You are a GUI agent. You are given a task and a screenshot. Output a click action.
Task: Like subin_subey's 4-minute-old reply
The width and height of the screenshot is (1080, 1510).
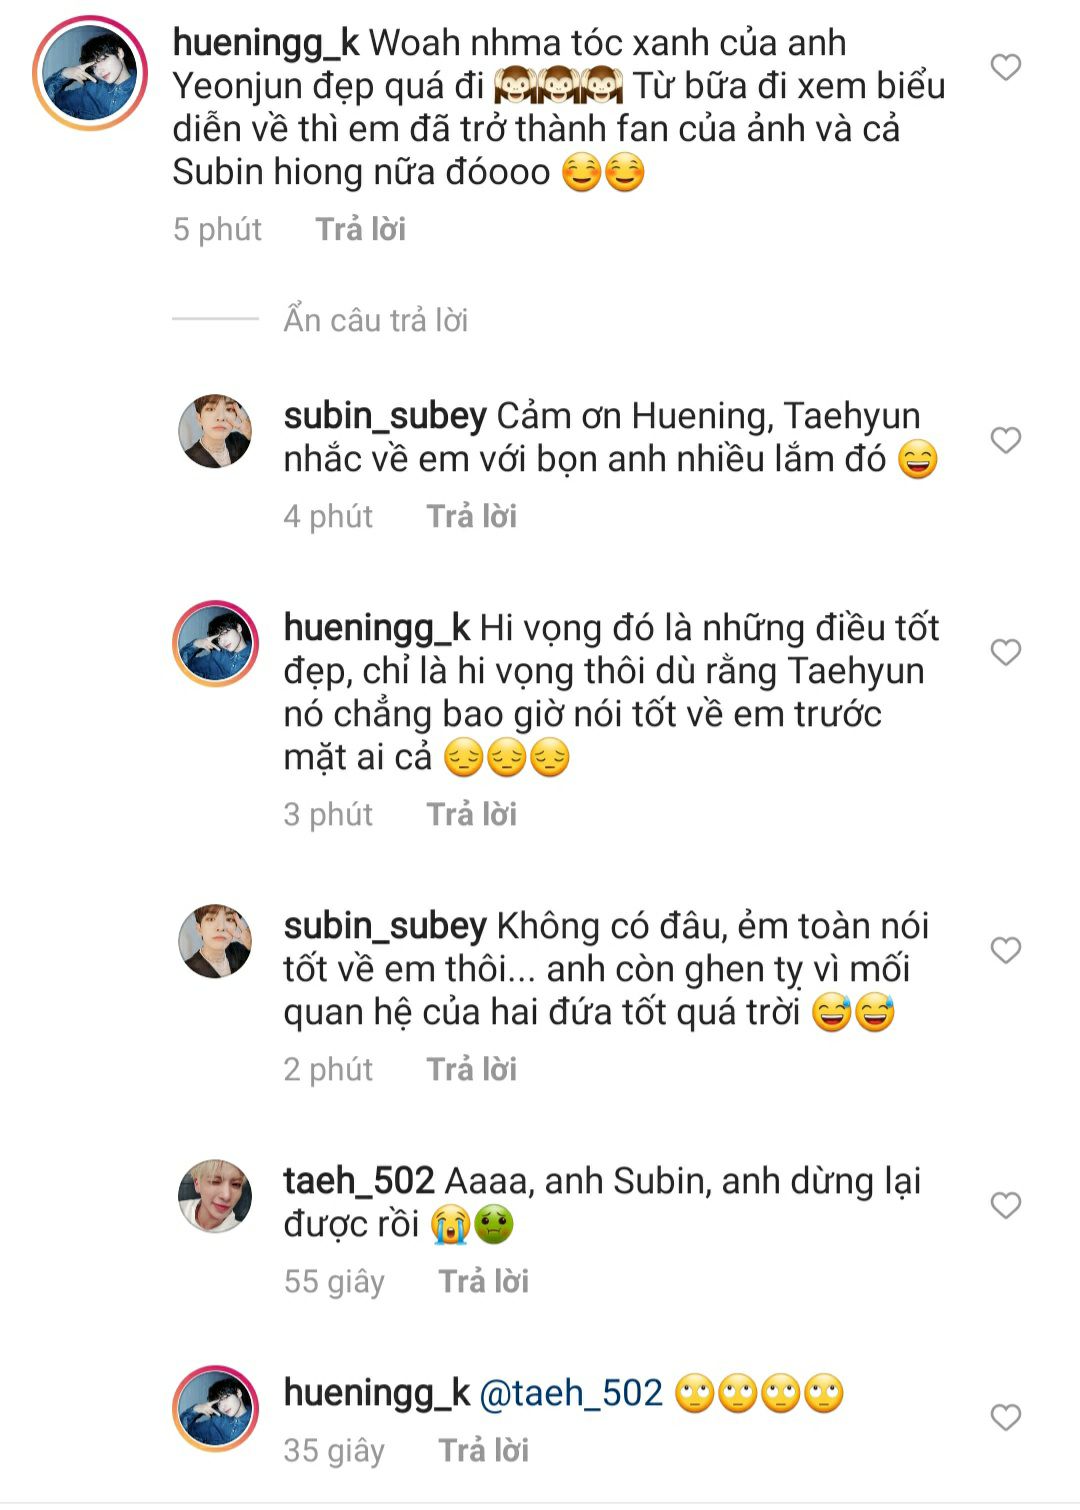click(x=1005, y=441)
